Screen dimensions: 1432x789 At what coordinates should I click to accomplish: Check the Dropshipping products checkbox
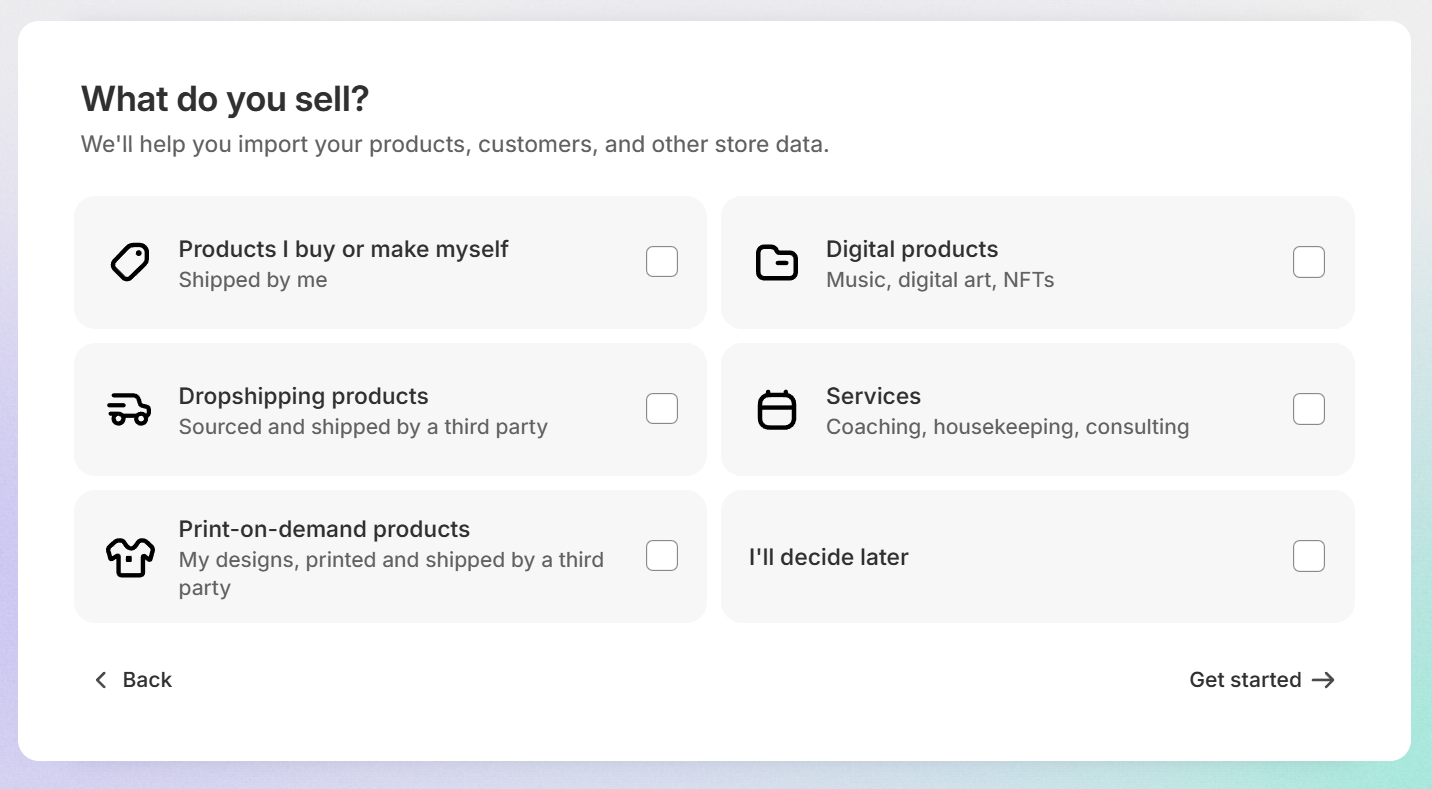click(x=661, y=408)
